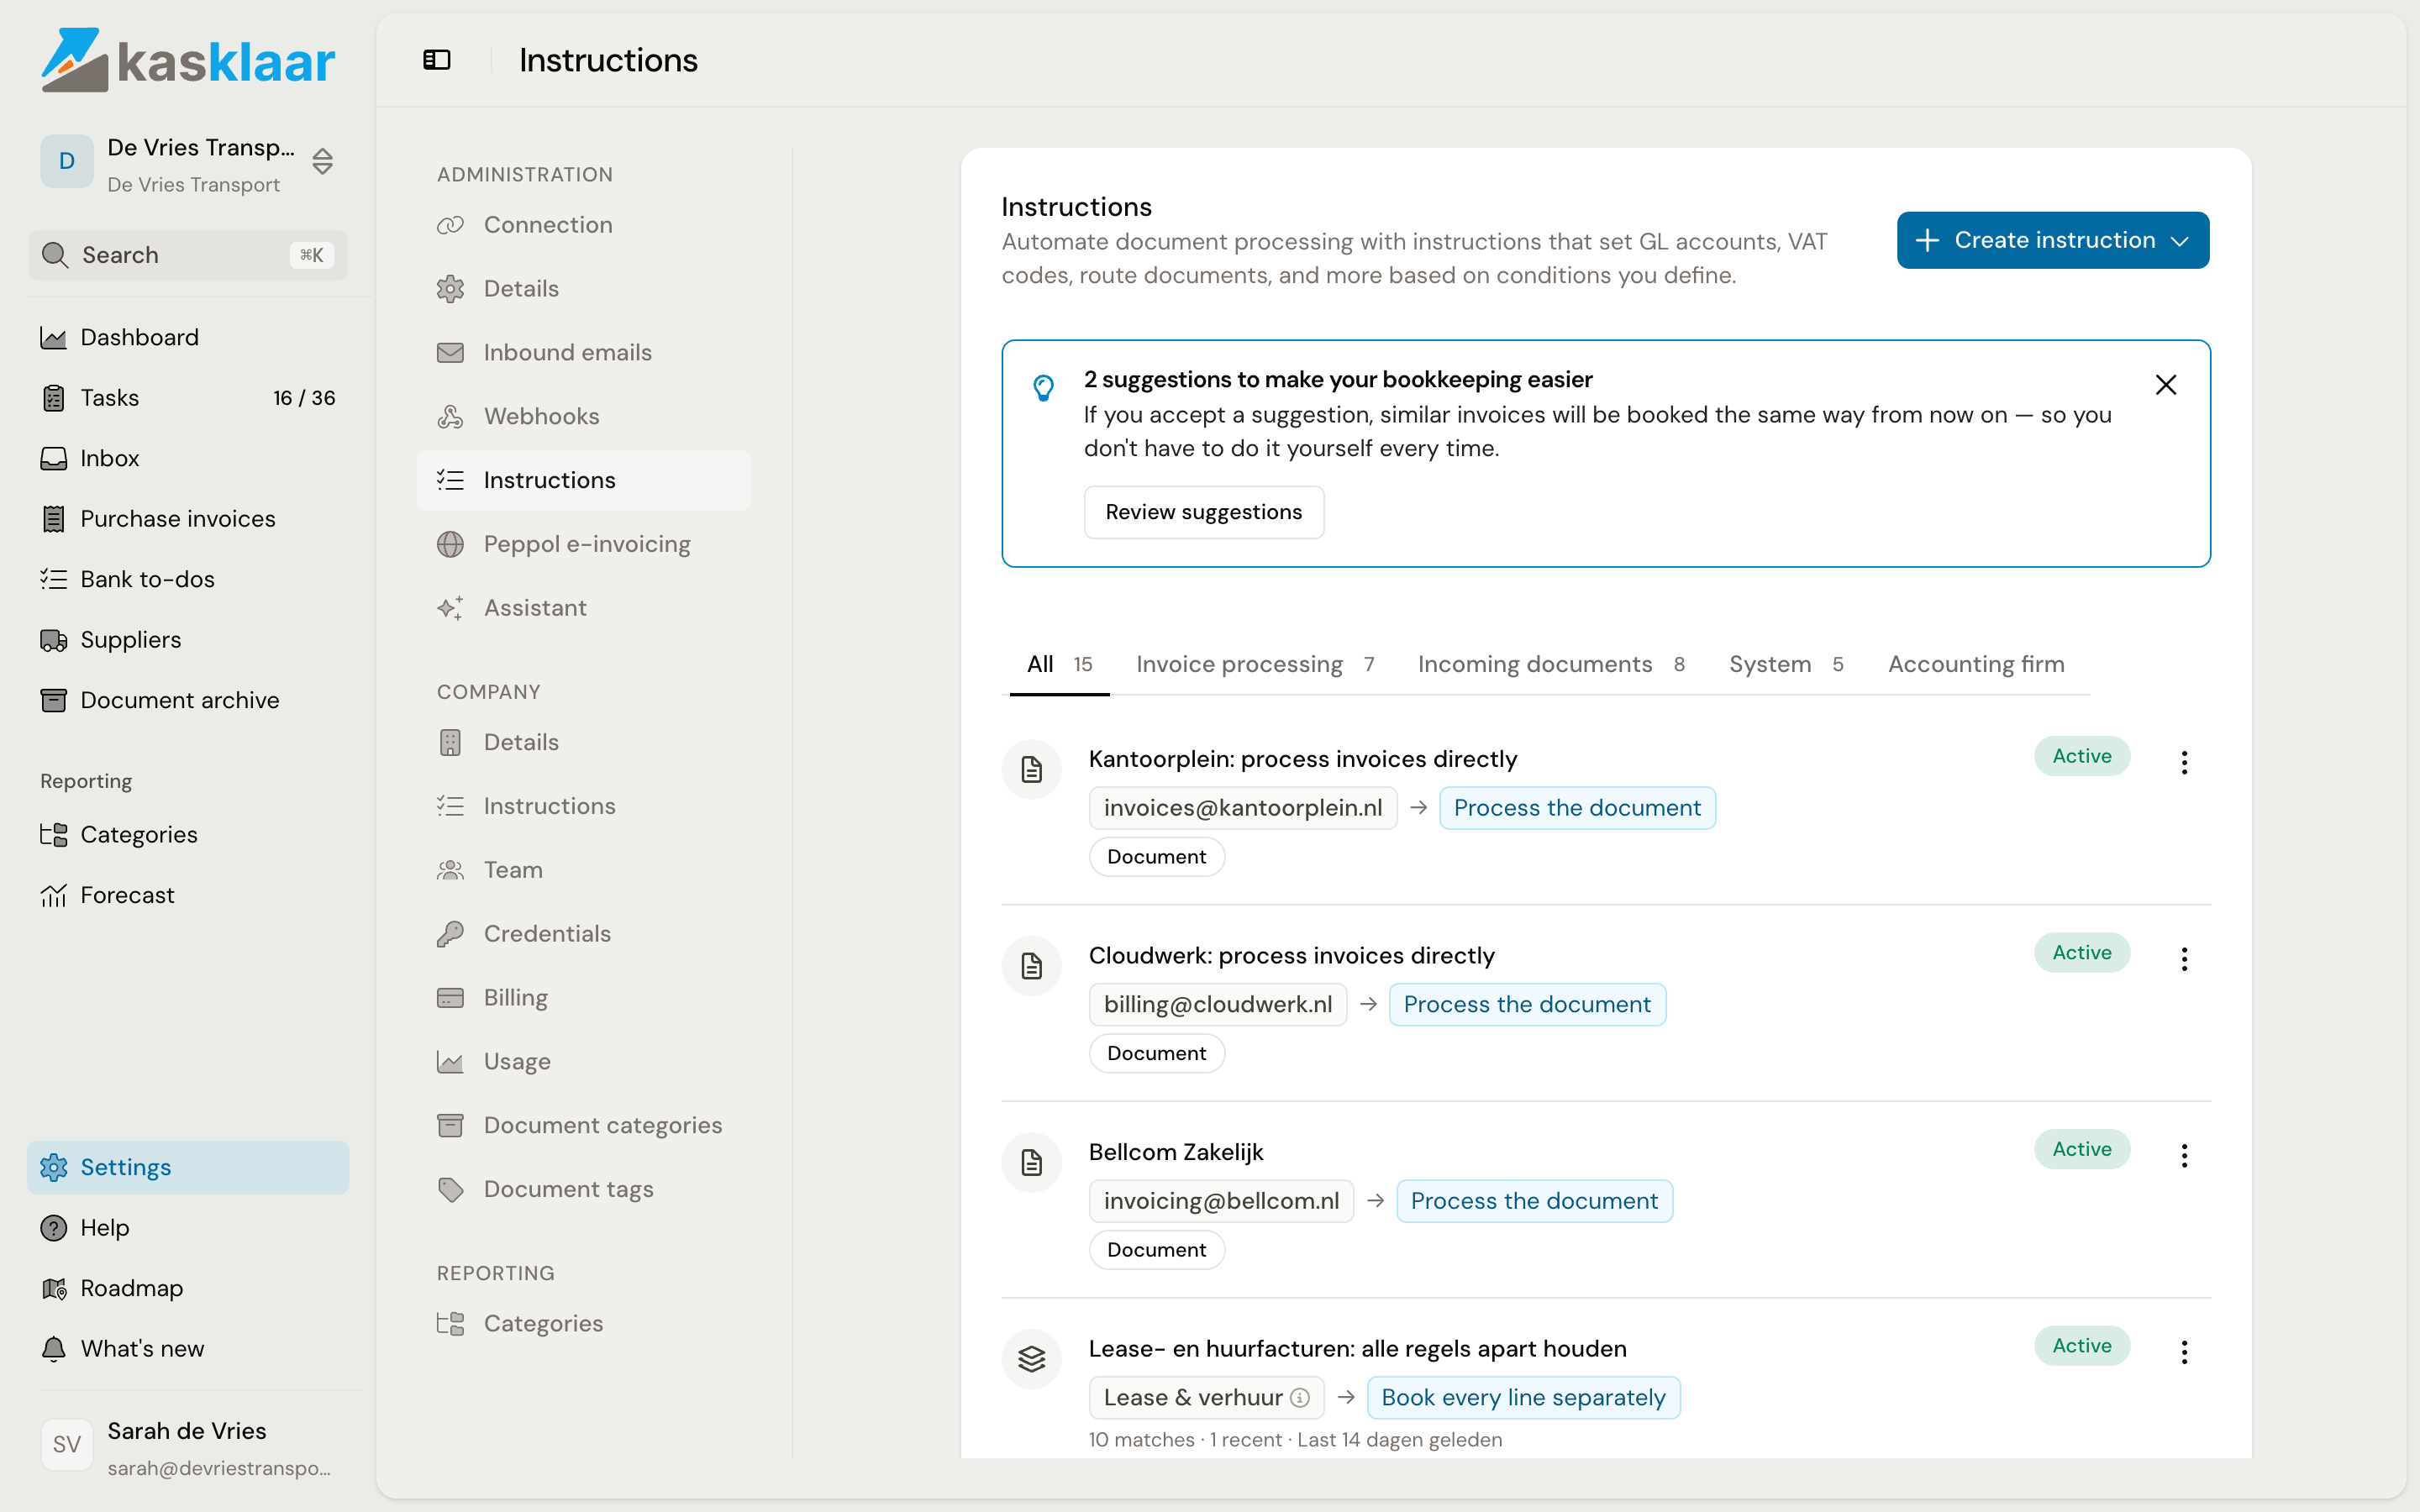Open Credentials settings
Image resolution: width=2420 pixels, height=1512 pixels.
click(584, 934)
